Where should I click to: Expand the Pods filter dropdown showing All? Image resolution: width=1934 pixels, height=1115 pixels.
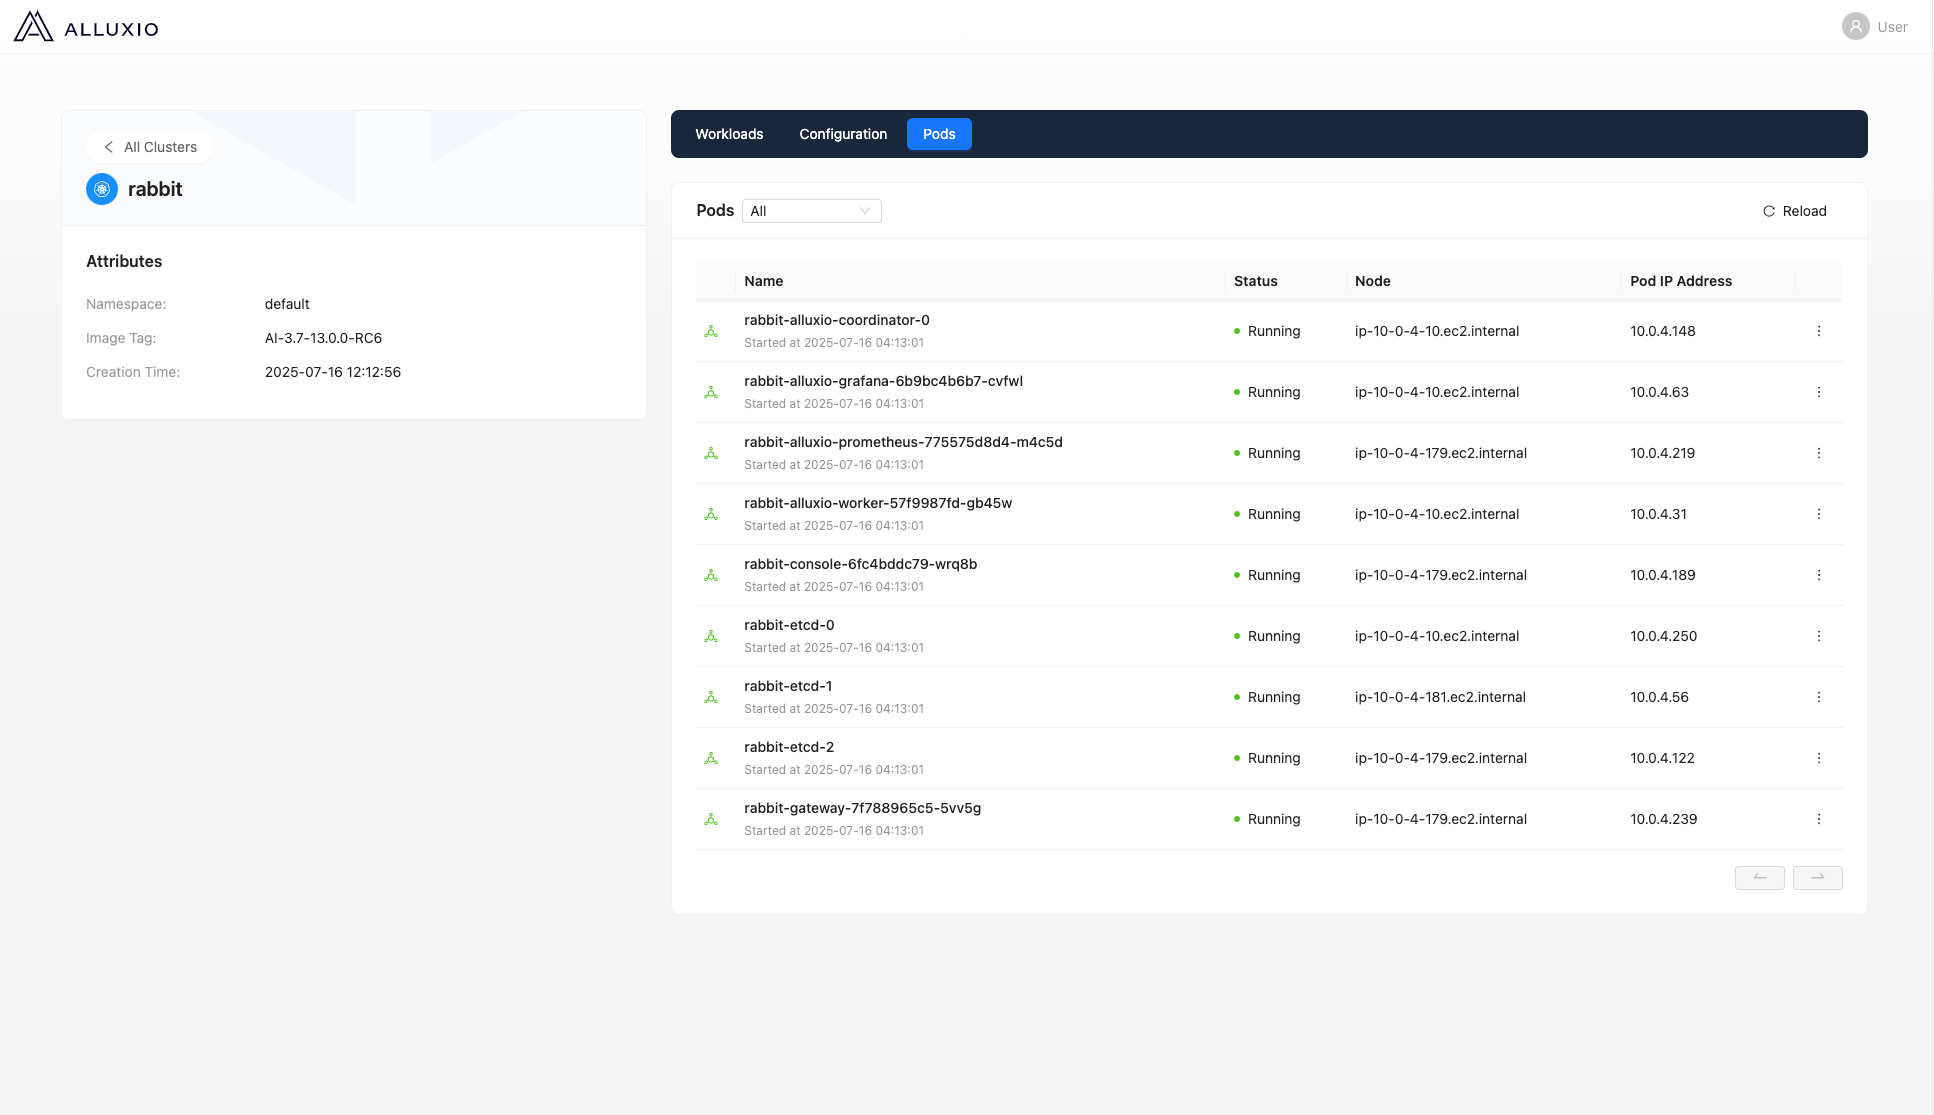811,211
